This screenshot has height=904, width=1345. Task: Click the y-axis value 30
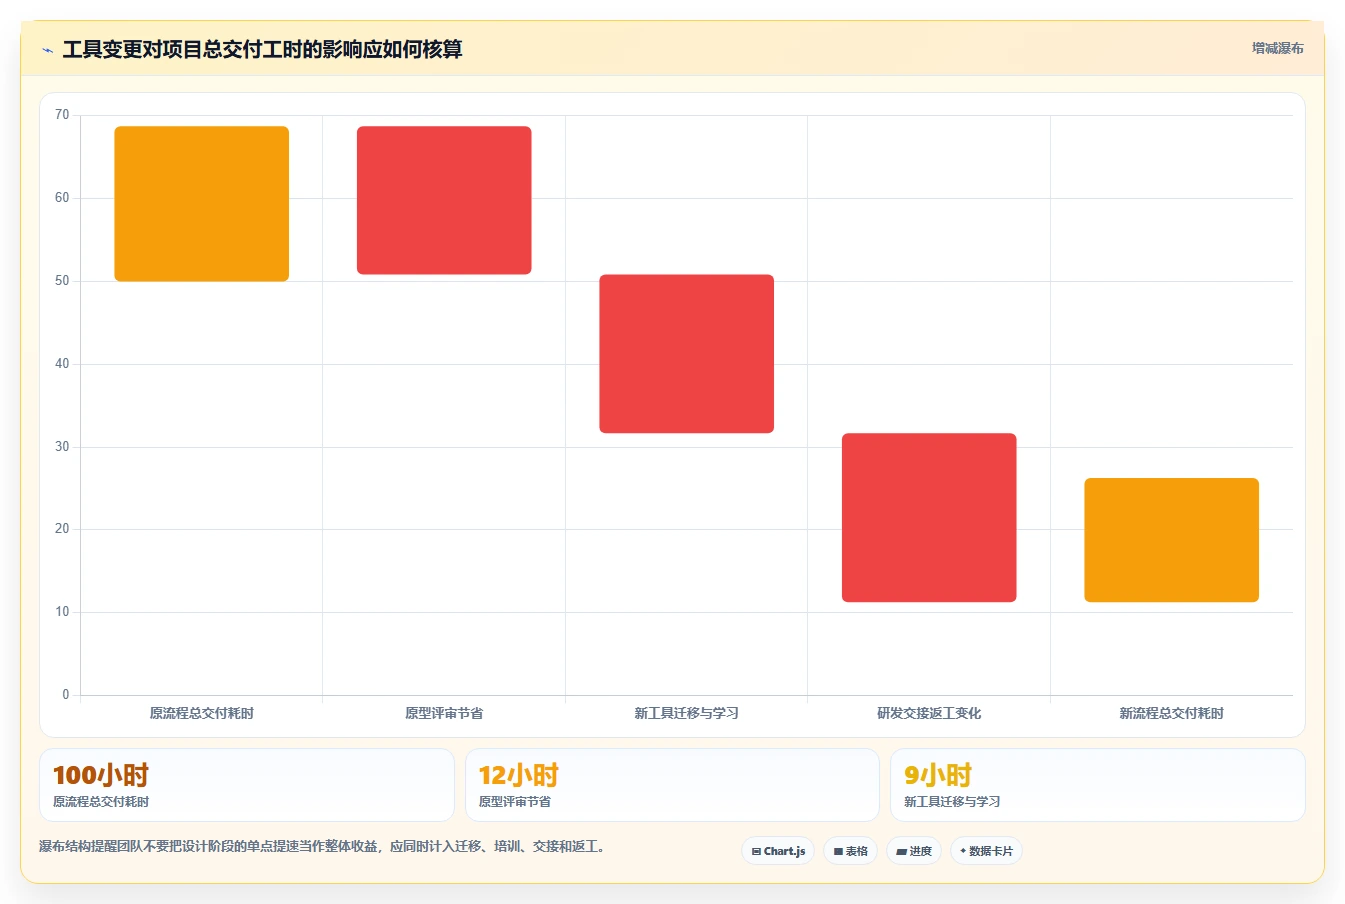click(62, 447)
